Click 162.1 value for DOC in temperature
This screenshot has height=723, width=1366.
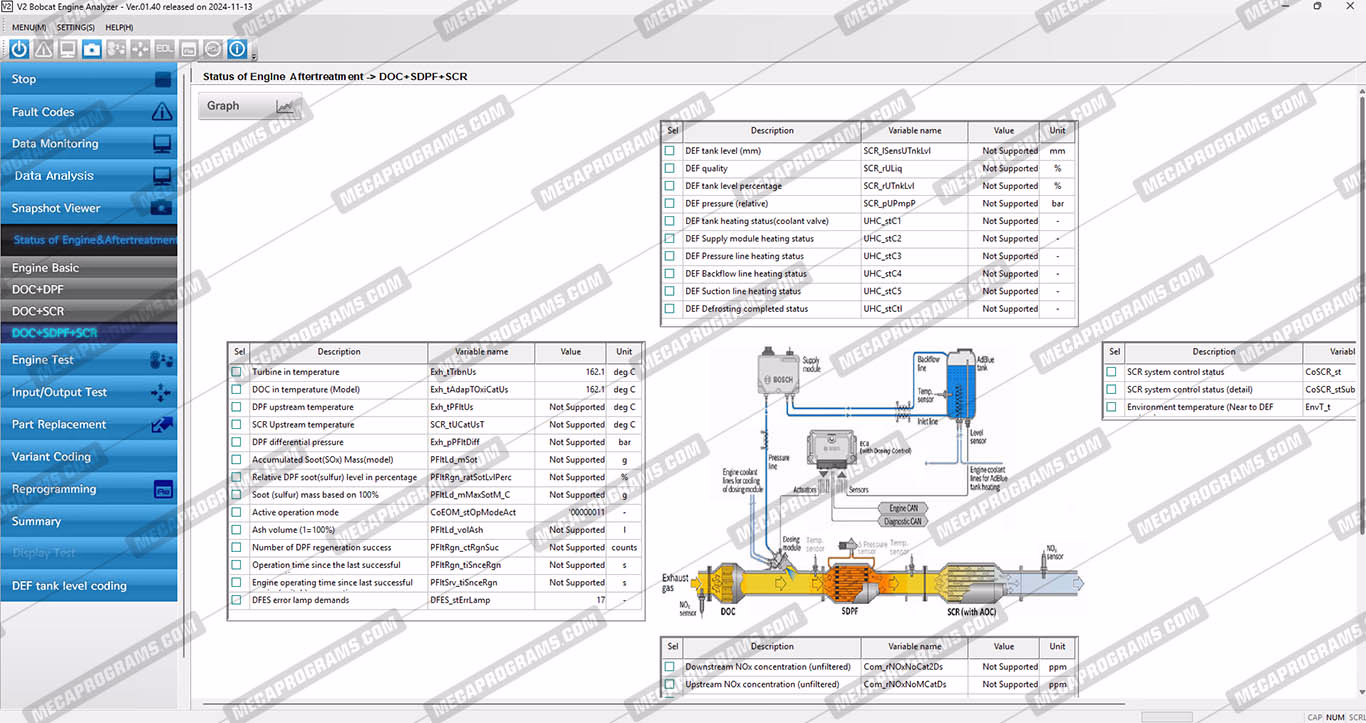570,390
